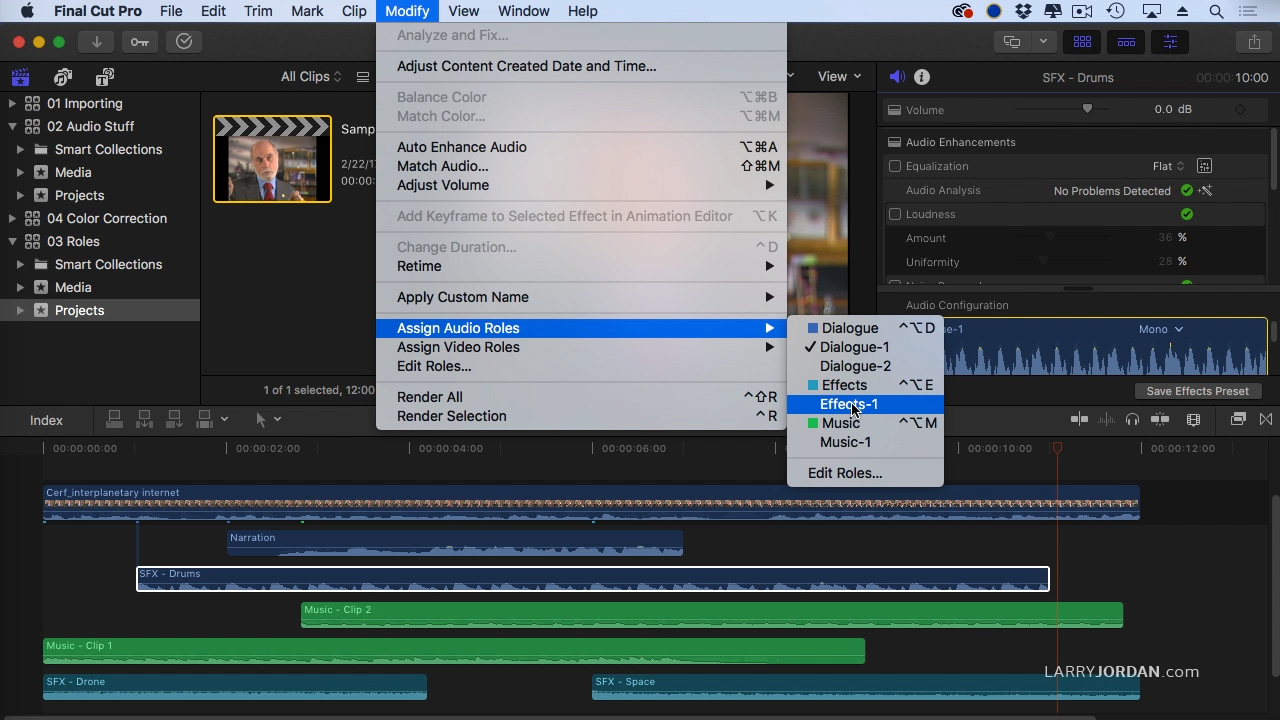
Task: Toggle the Volume section icon
Action: pos(895,110)
